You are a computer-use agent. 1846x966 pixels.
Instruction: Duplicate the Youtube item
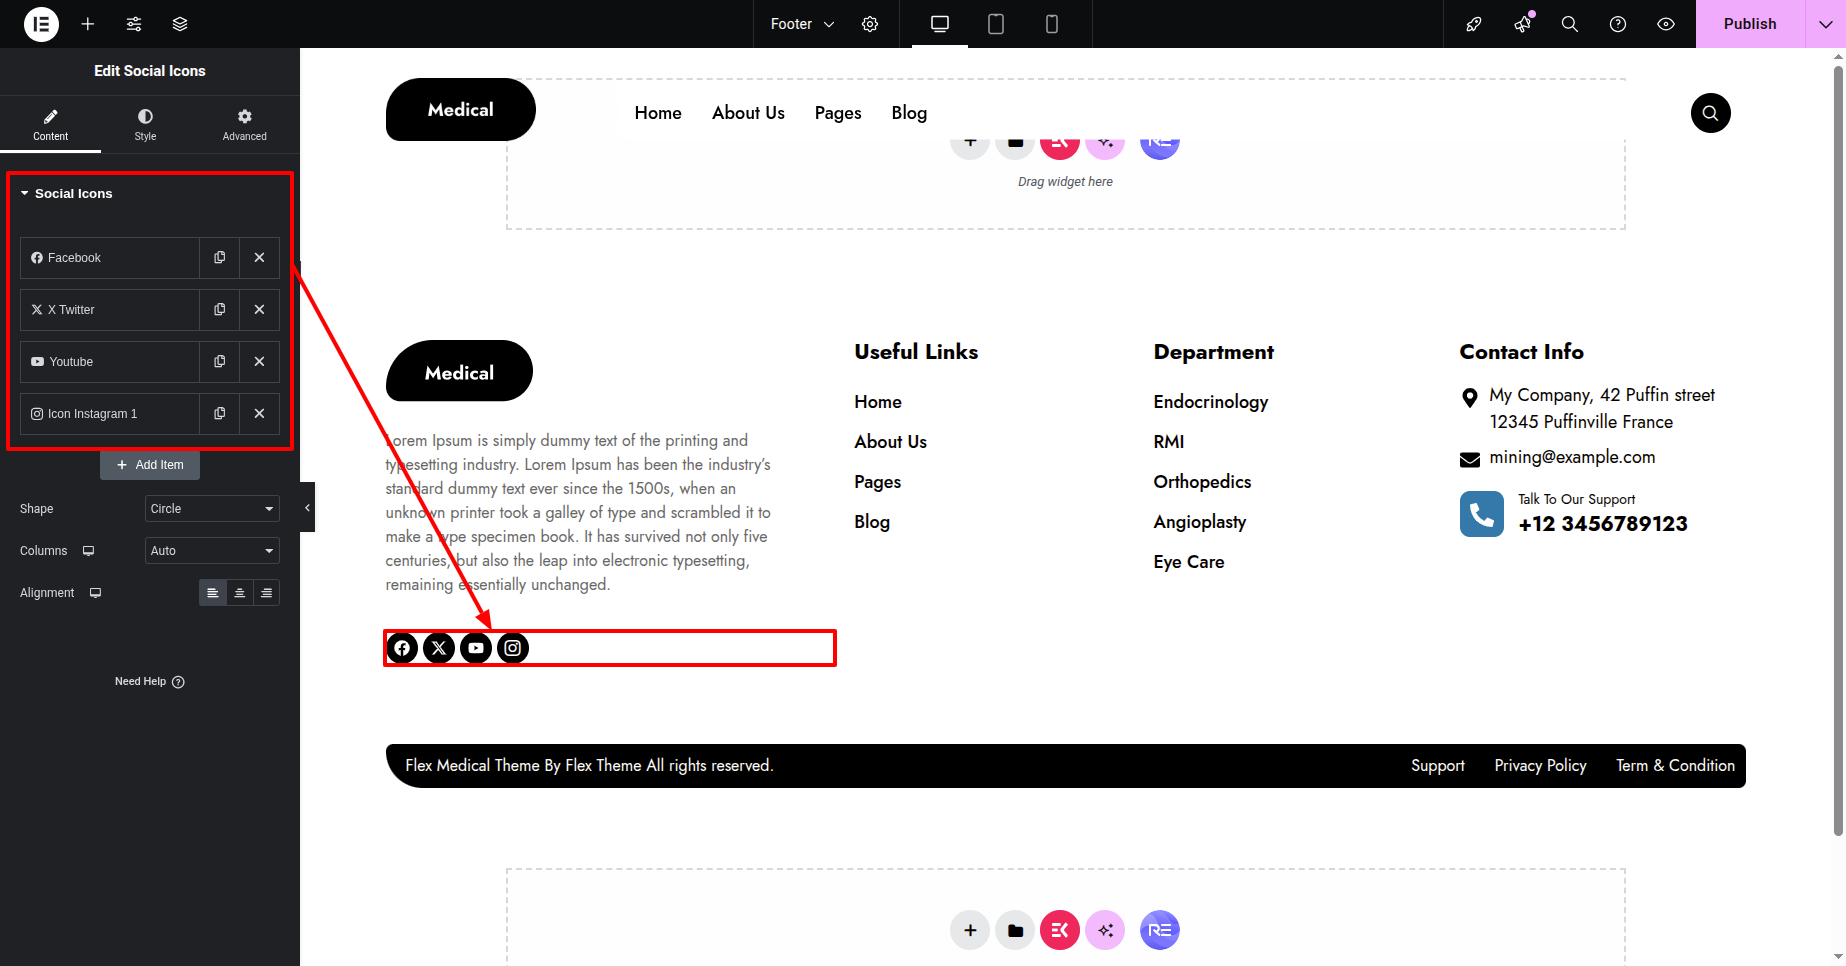[x=220, y=362]
